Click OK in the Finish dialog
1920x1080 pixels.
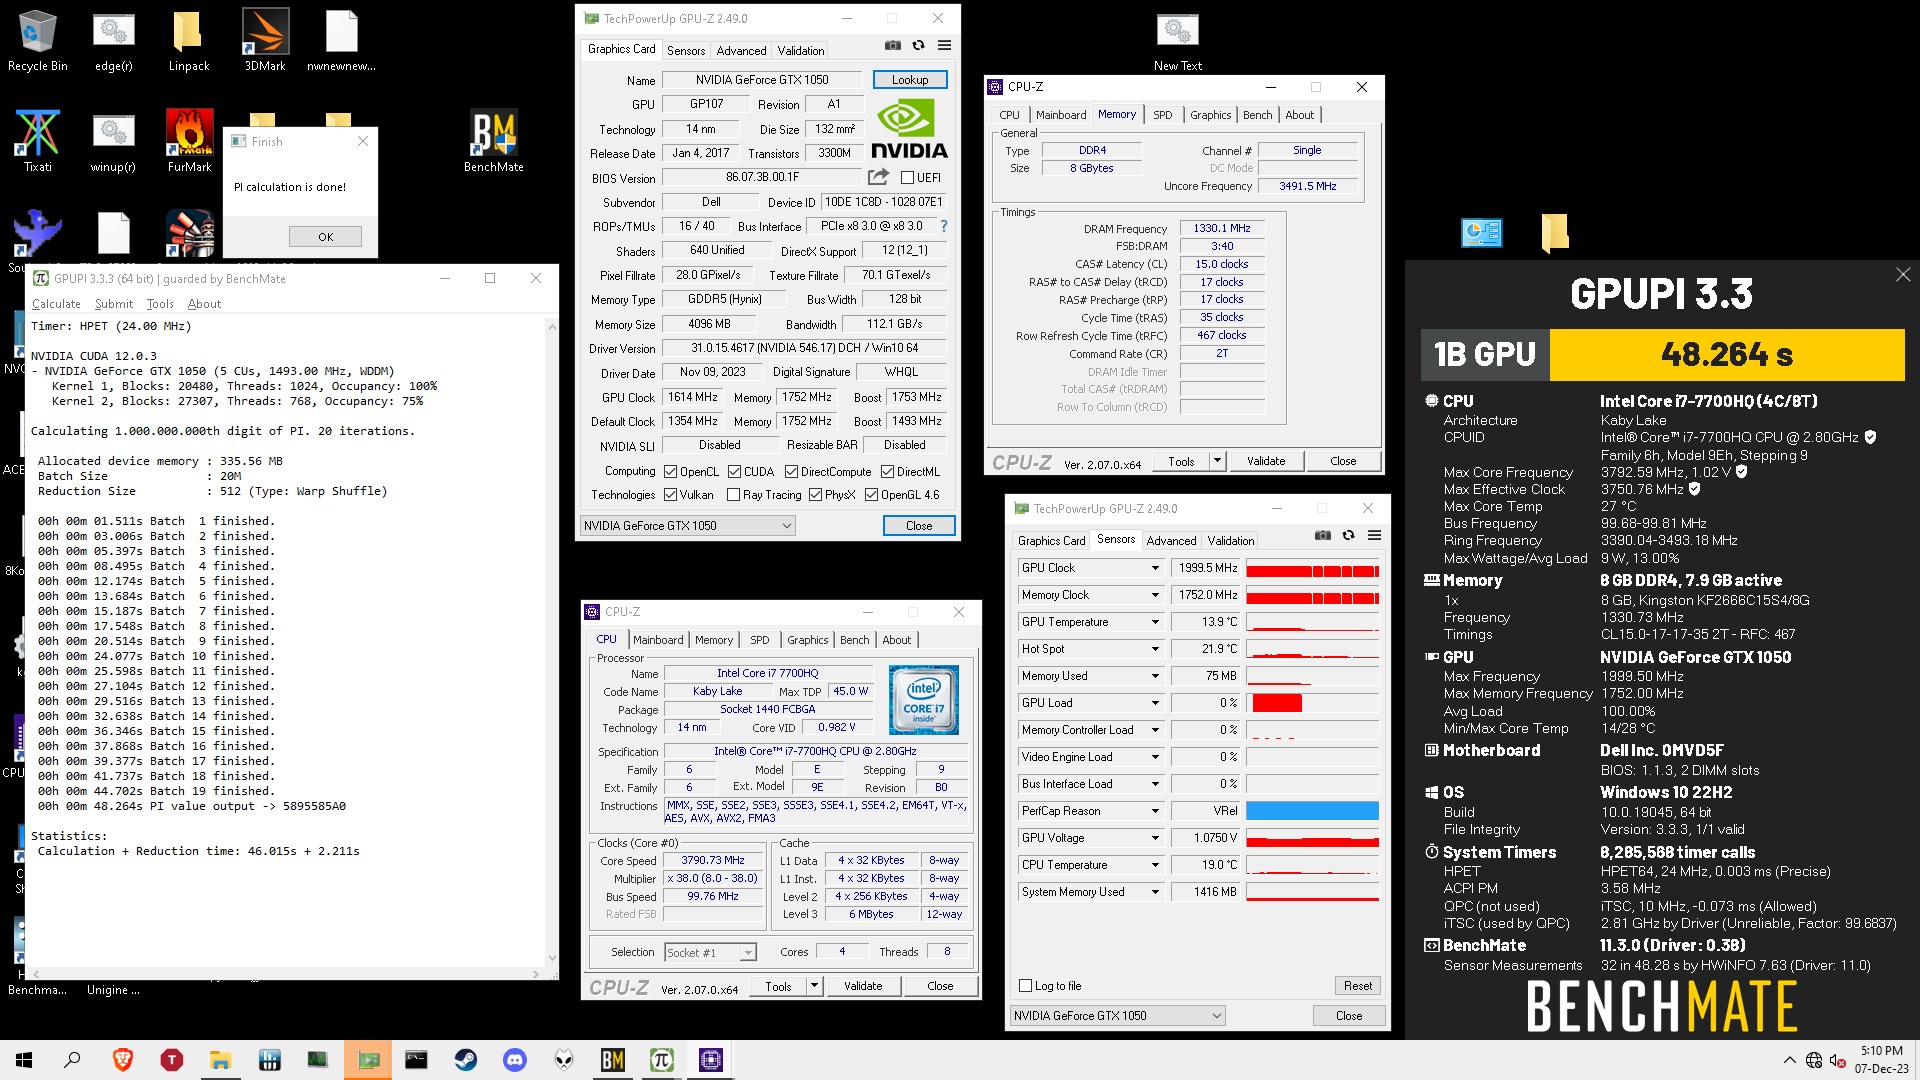coord(325,237)
